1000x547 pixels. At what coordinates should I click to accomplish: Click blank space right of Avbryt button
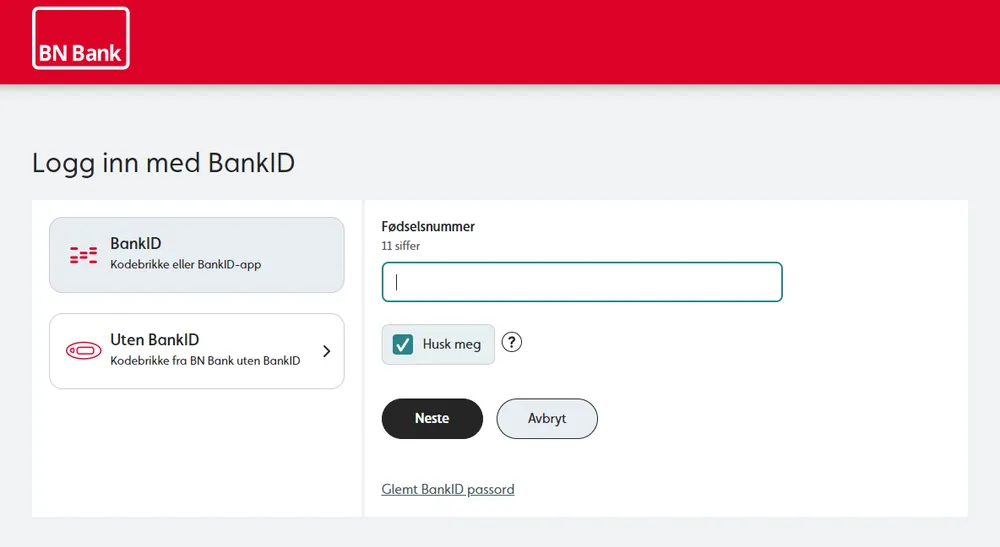click(780, 419)
